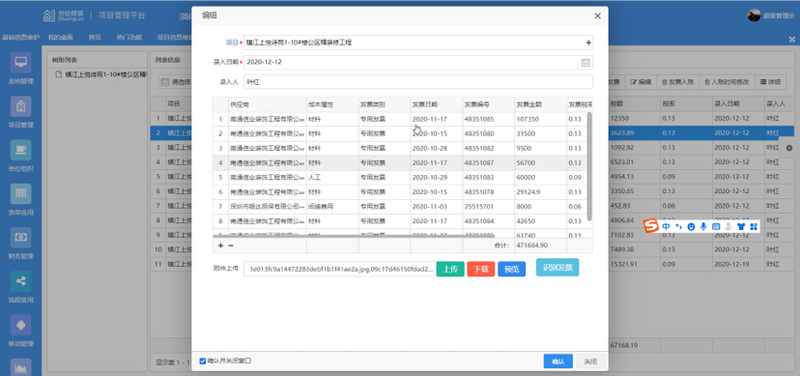Click the red 下载 download button
This screenshot has height=376, width=800.
tap(481, 269)
